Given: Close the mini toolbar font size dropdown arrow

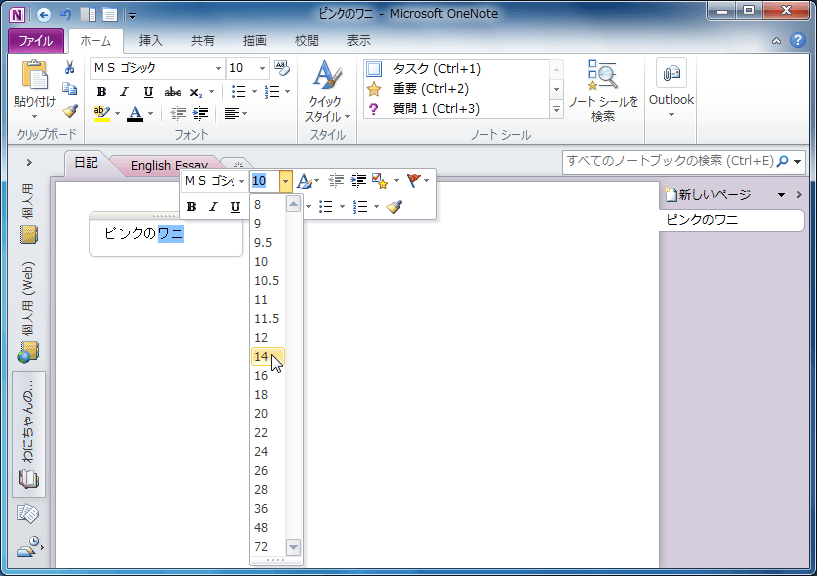Looking at the screenshot, I should click(286, 181).
